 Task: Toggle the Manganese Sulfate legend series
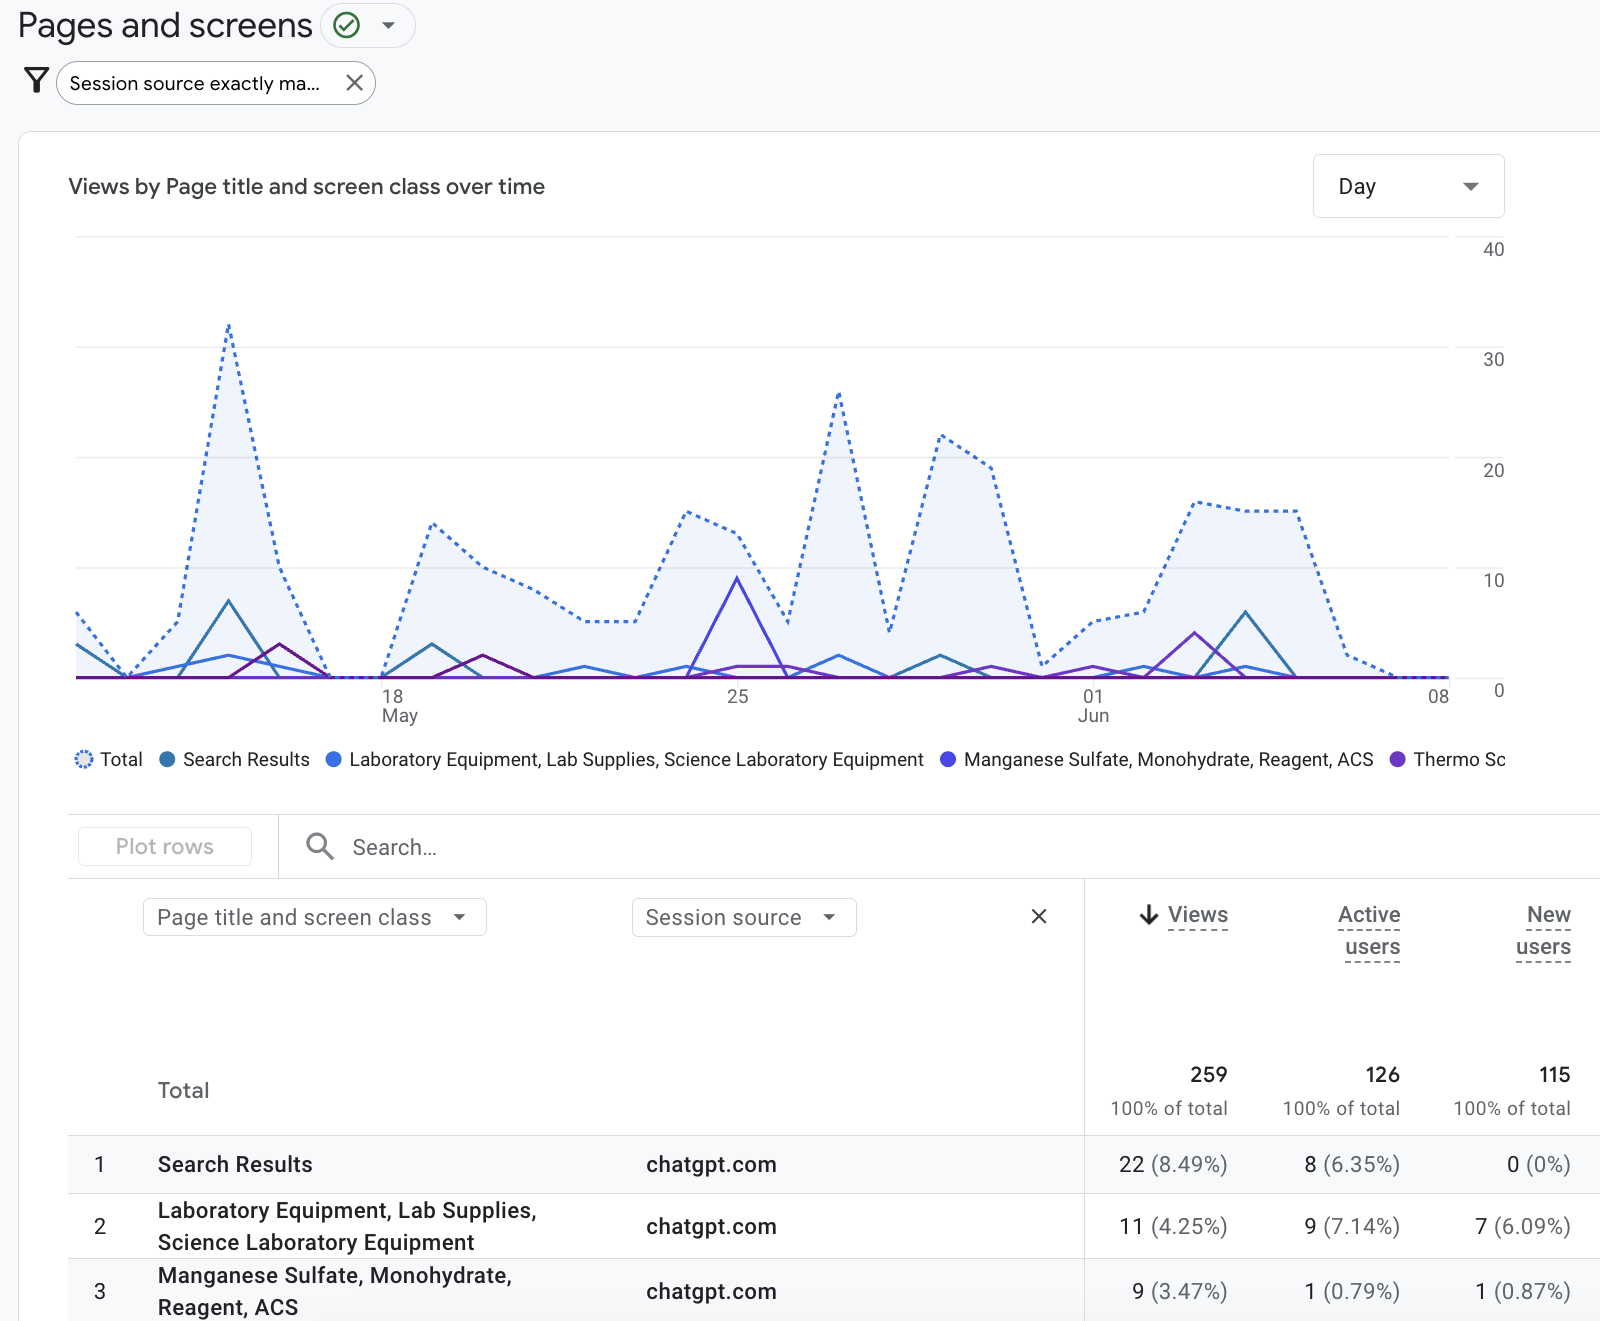click(1157, 760)
